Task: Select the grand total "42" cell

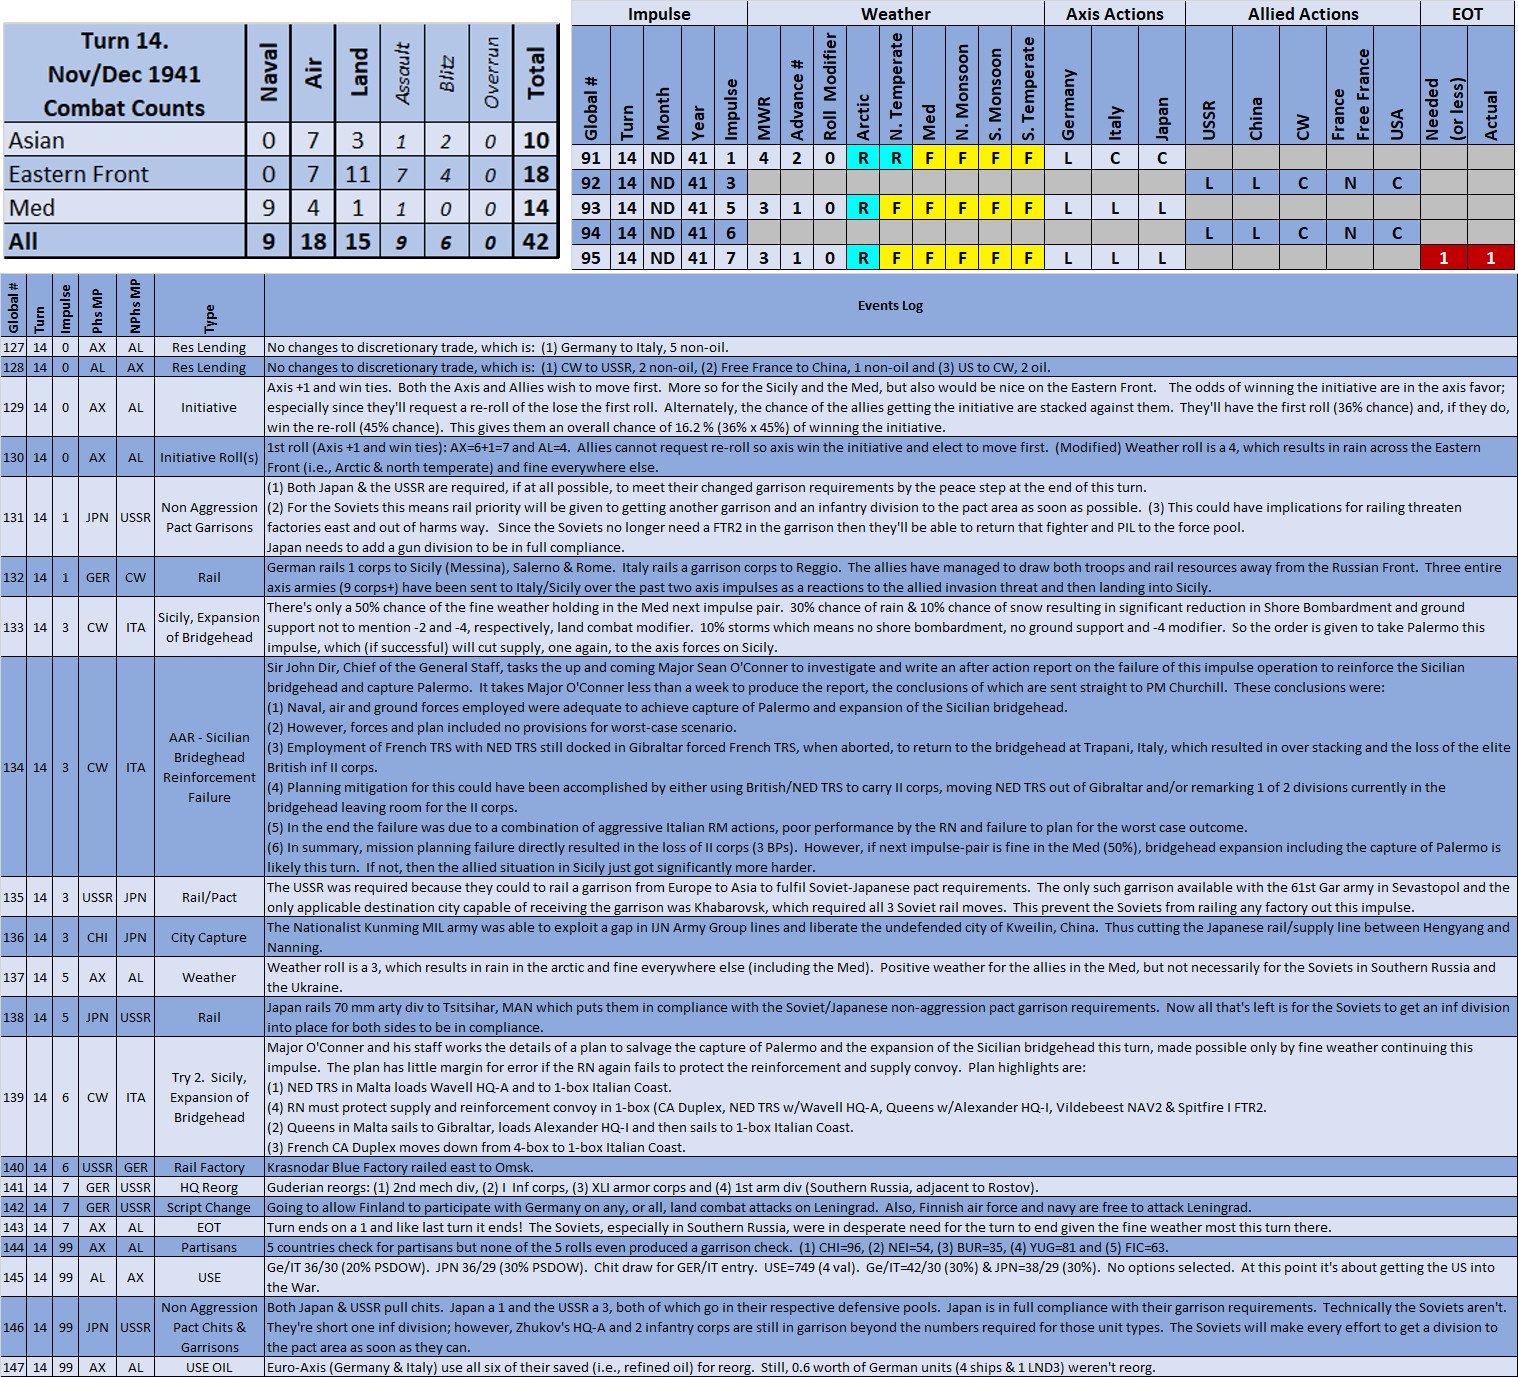Action: (536, 241)
